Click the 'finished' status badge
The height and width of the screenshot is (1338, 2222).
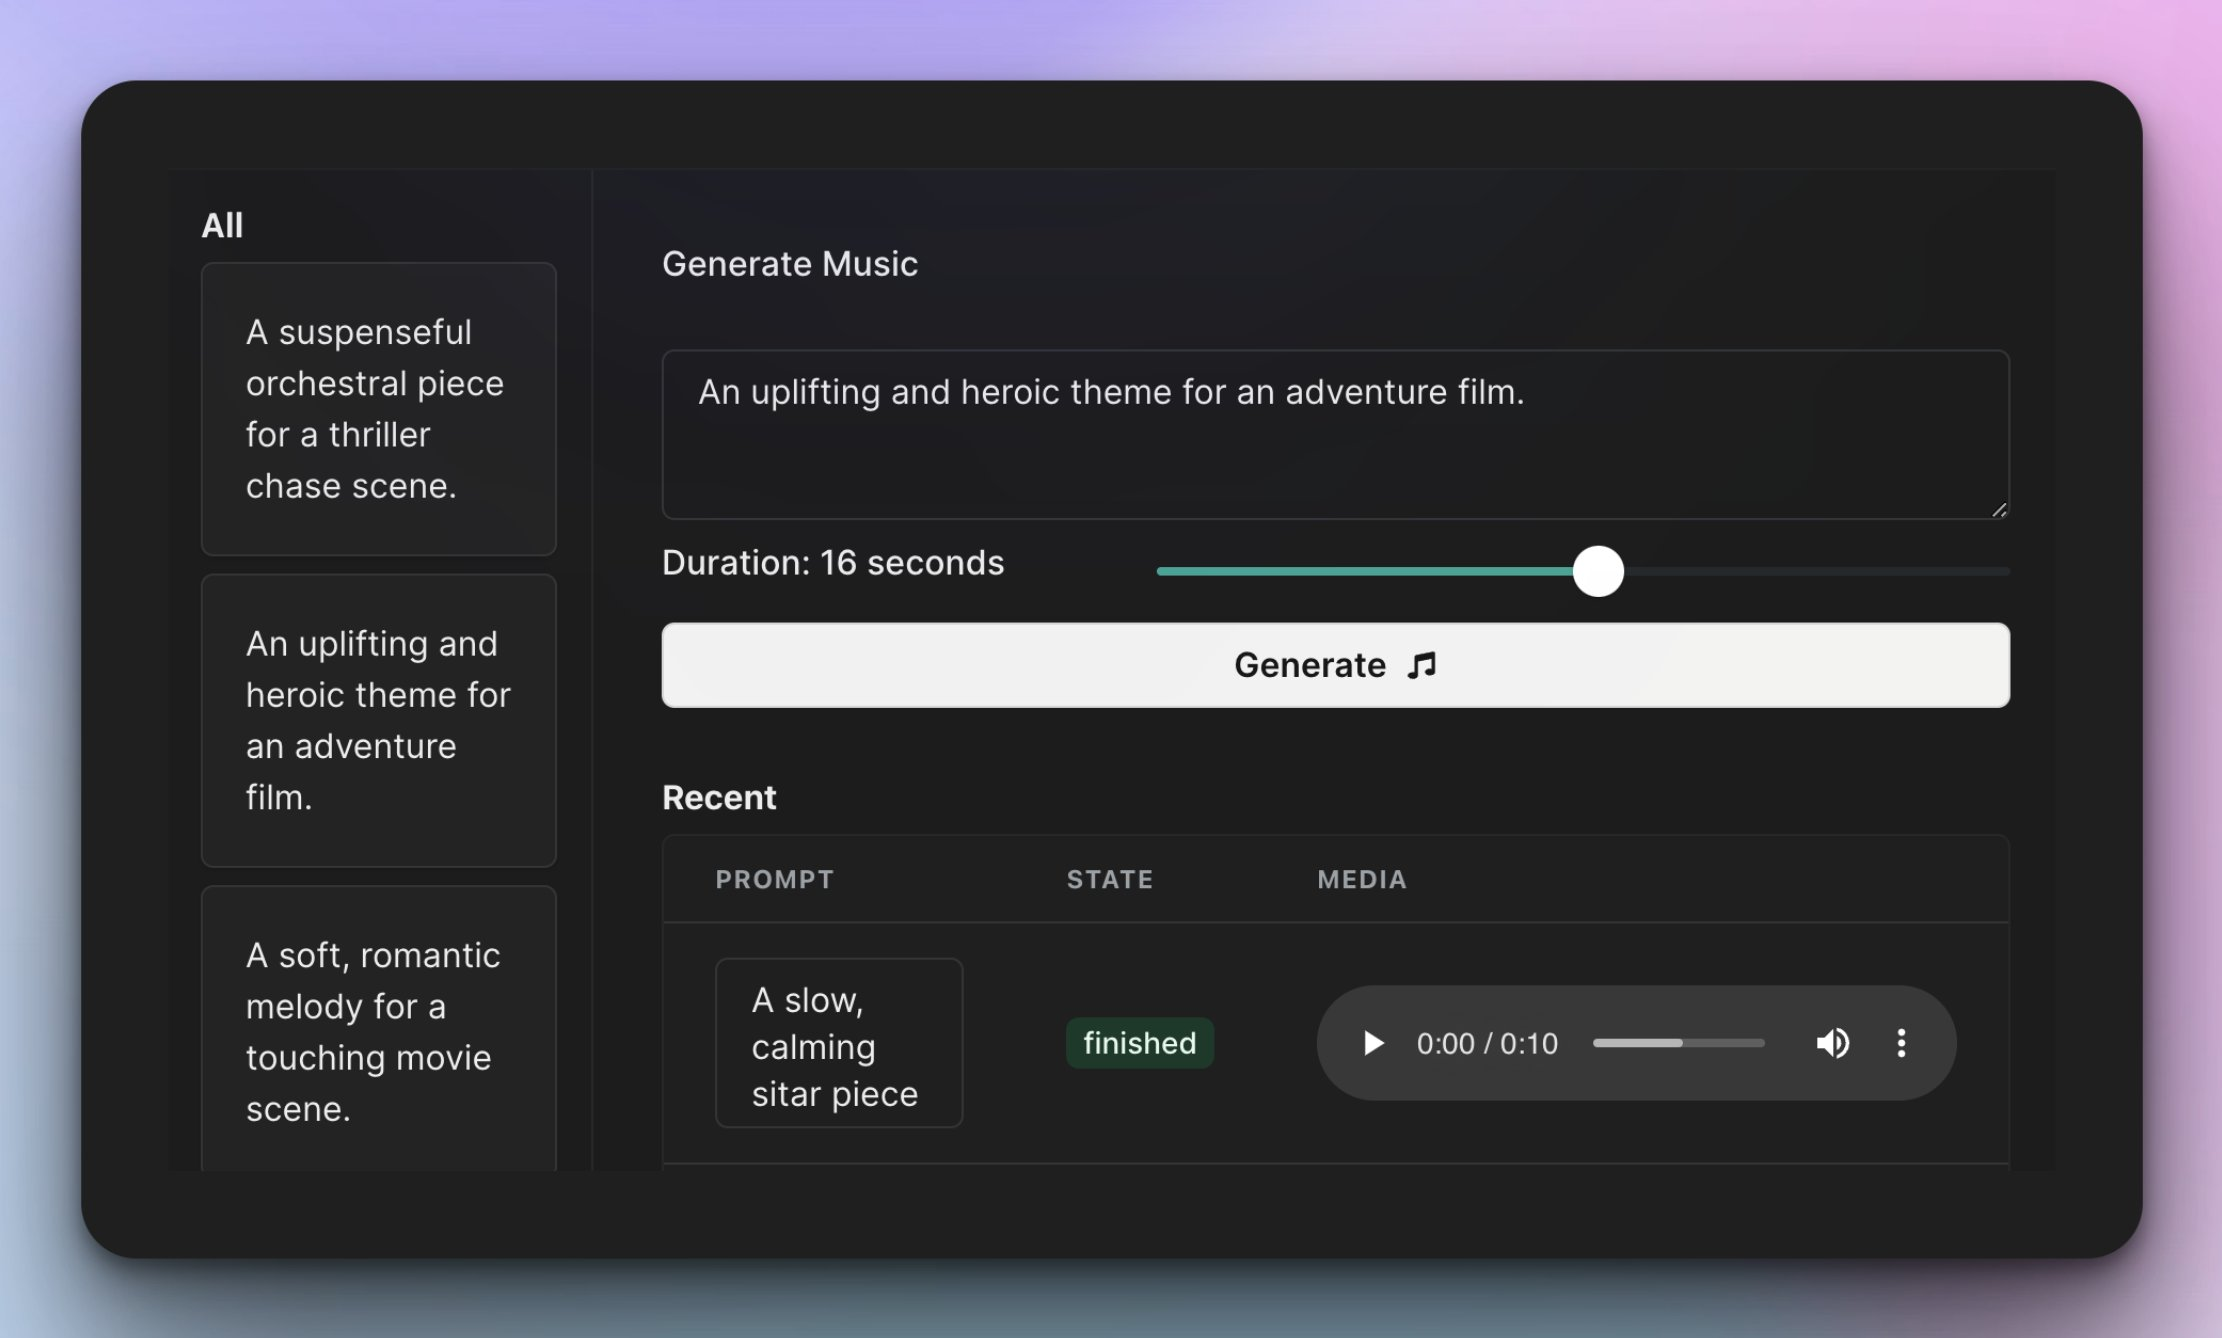pyautogui.click(x=1140, y=1043)
